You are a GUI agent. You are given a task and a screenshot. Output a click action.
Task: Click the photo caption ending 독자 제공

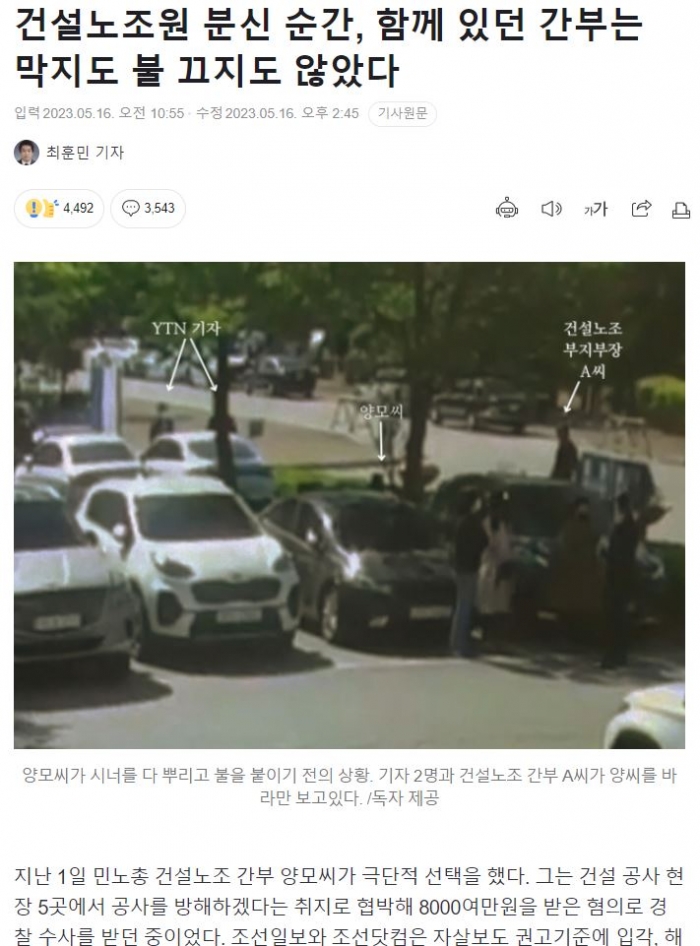click(x=349, y=786)
